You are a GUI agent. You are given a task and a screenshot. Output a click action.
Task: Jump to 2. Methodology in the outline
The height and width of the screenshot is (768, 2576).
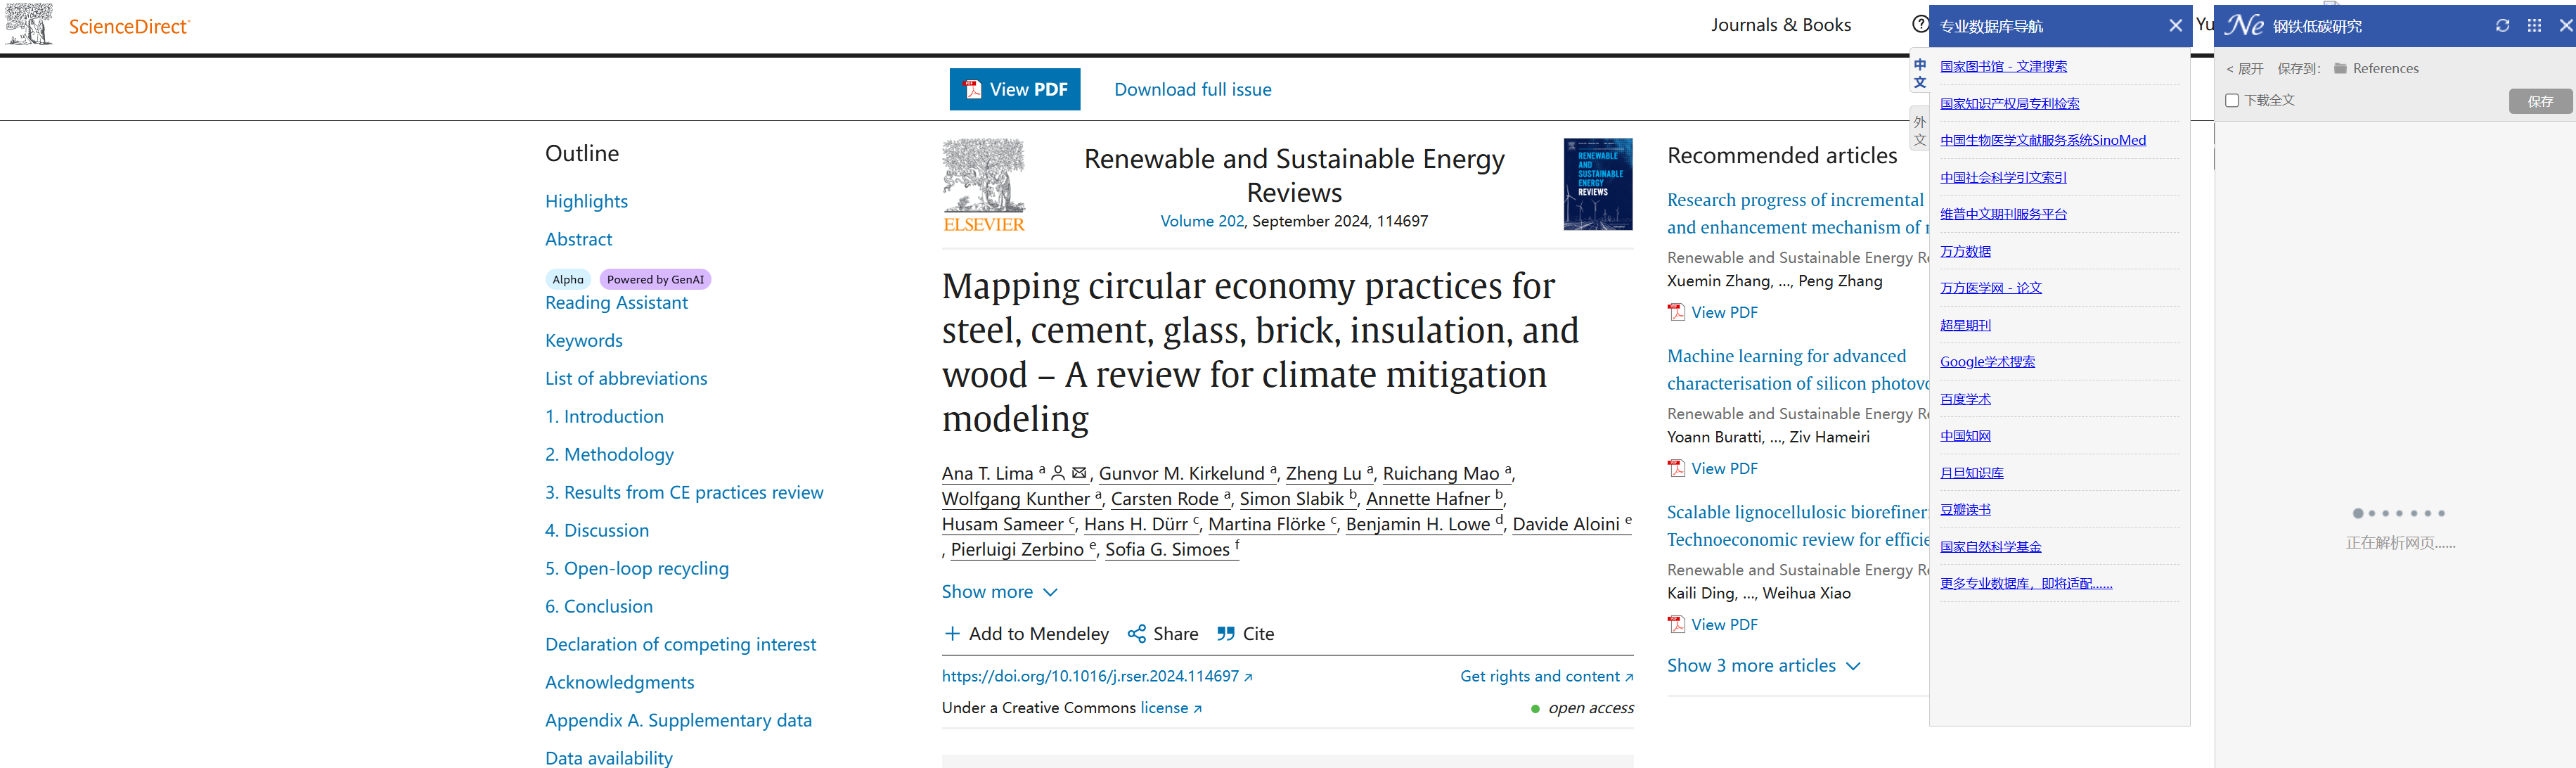[x=609, y=455]
